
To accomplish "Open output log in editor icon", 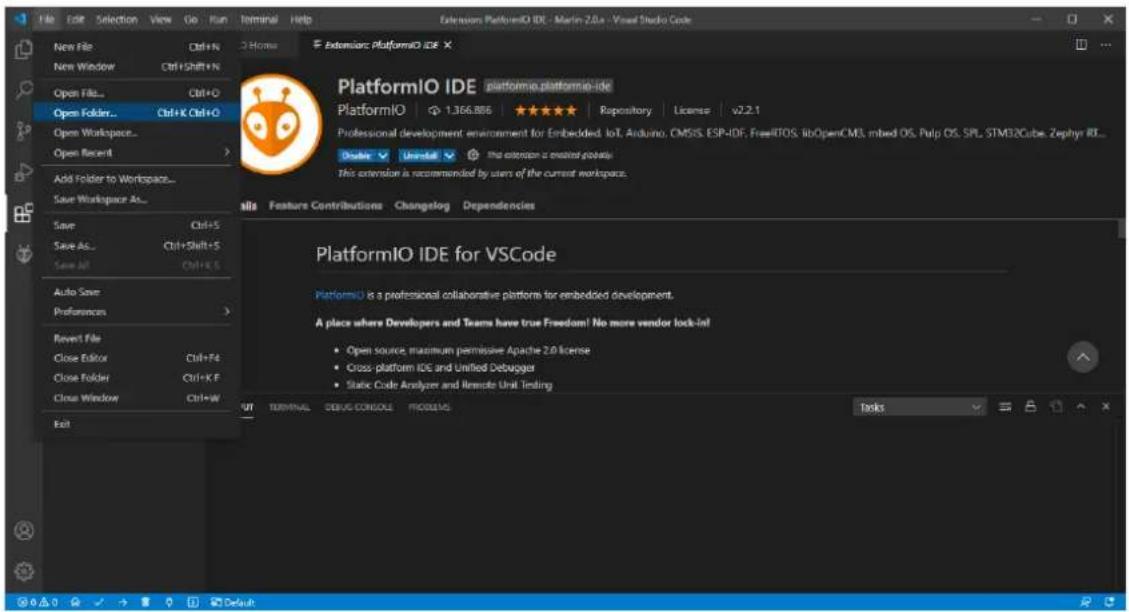I will pyautogui.click(x=1056, y=407).
